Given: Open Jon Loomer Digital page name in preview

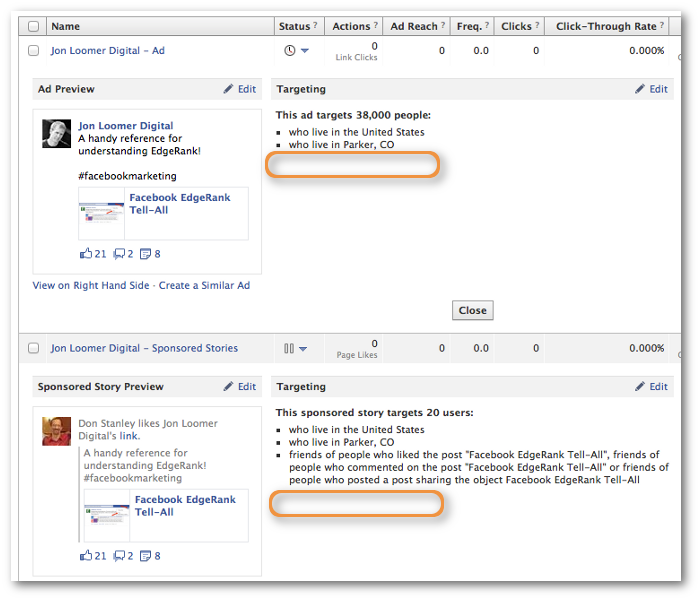Looking at the screenshot, I should [126, 126].
